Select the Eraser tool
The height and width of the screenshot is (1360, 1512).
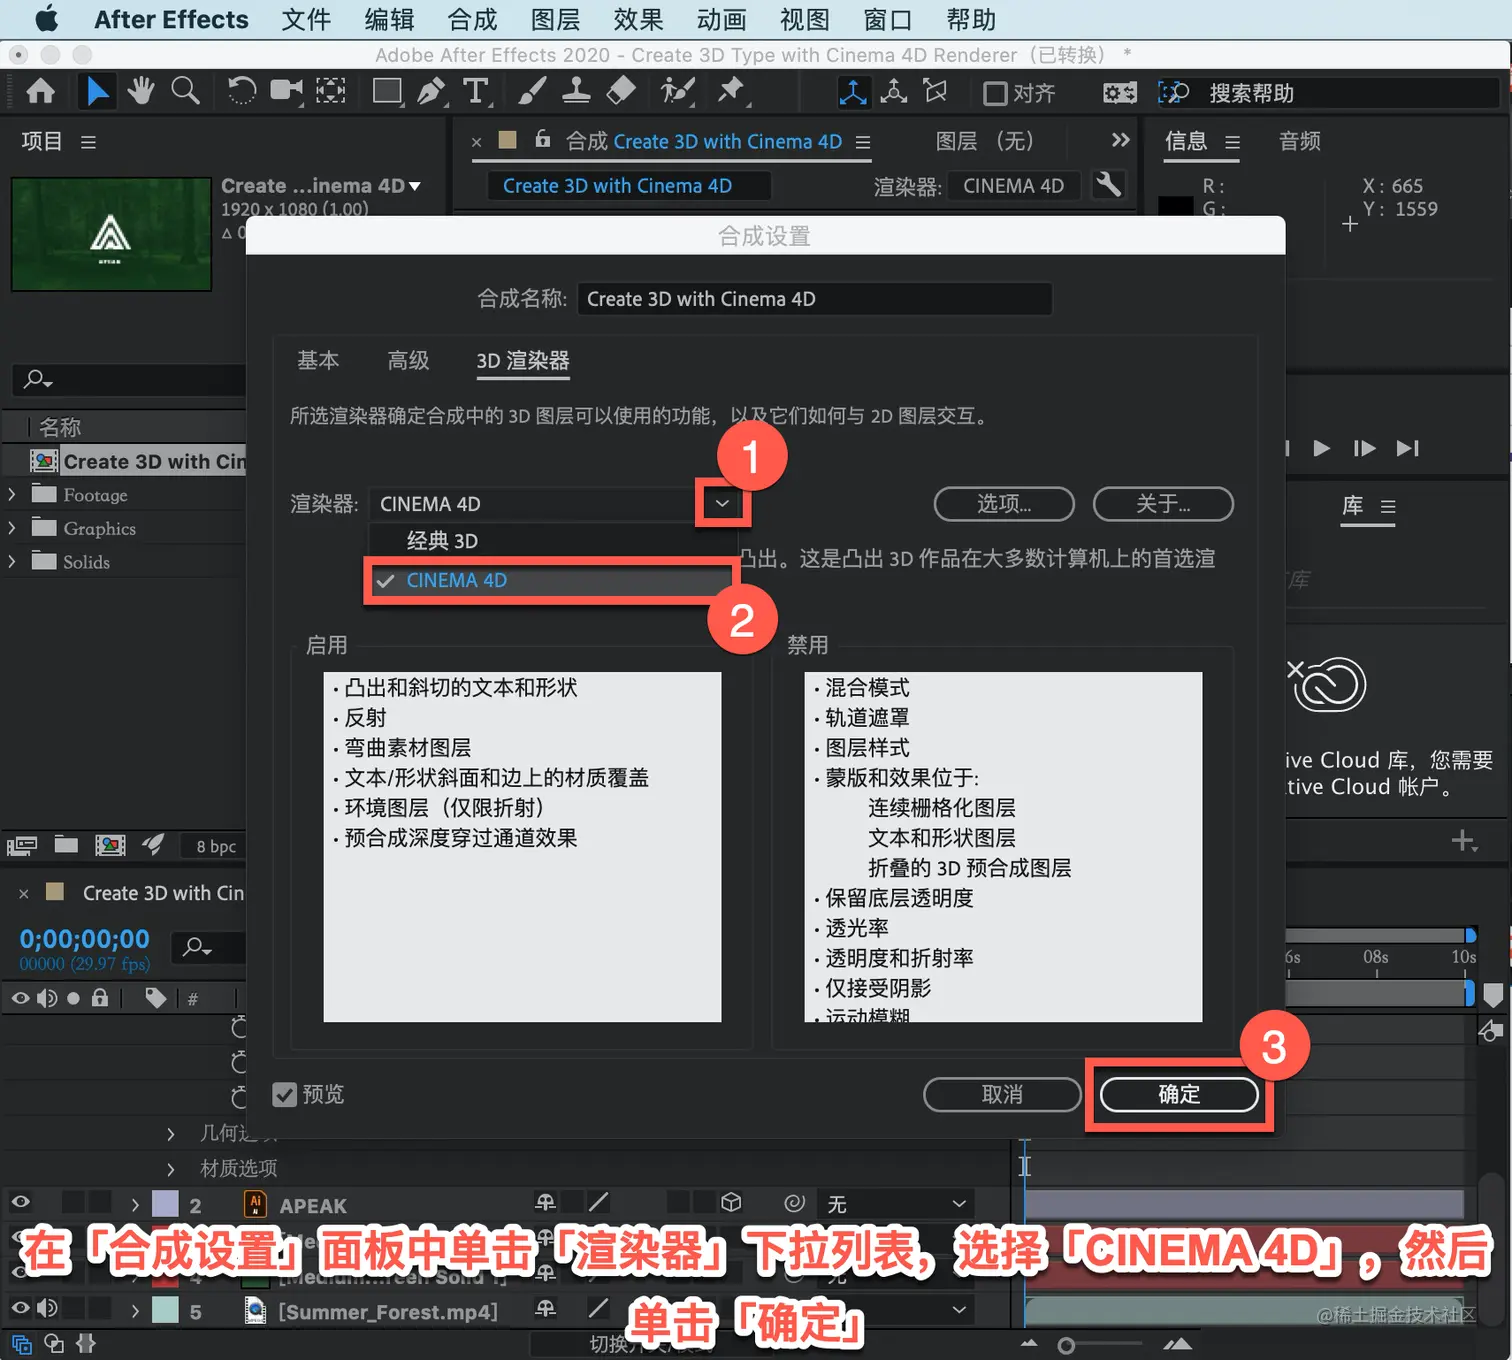[x=621, y=92]
